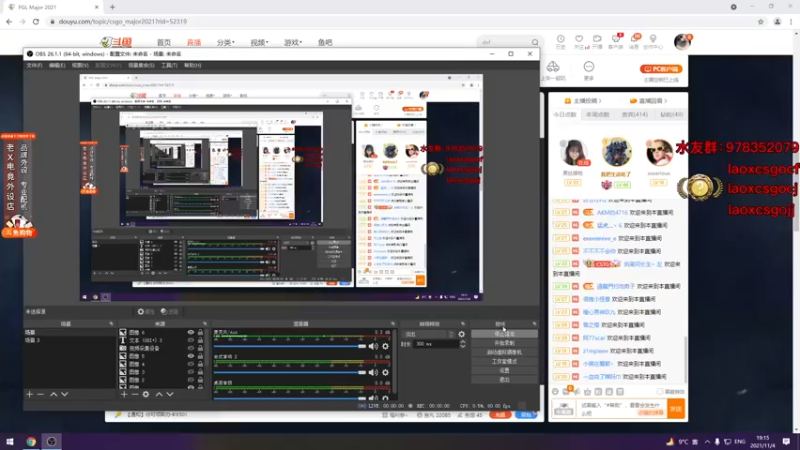Open OBS 帮助 menu
This screenshot has width=800, height=450.
[192, 65]
